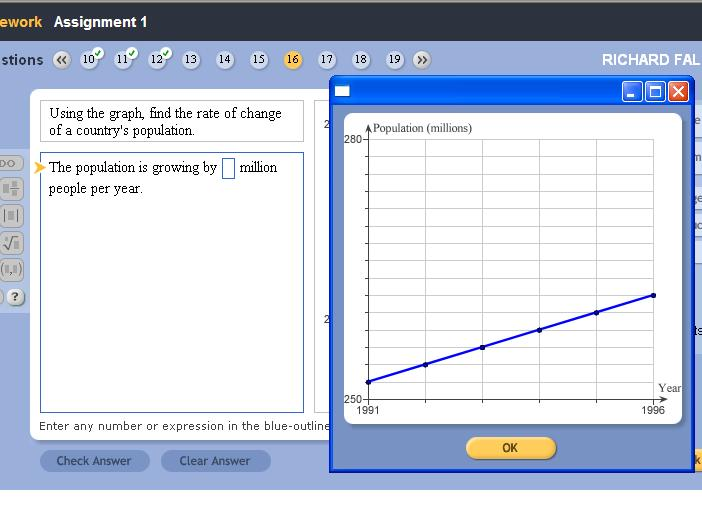Insert a fraction template from math palette
The image size is (702, 512).
point(11,189)
